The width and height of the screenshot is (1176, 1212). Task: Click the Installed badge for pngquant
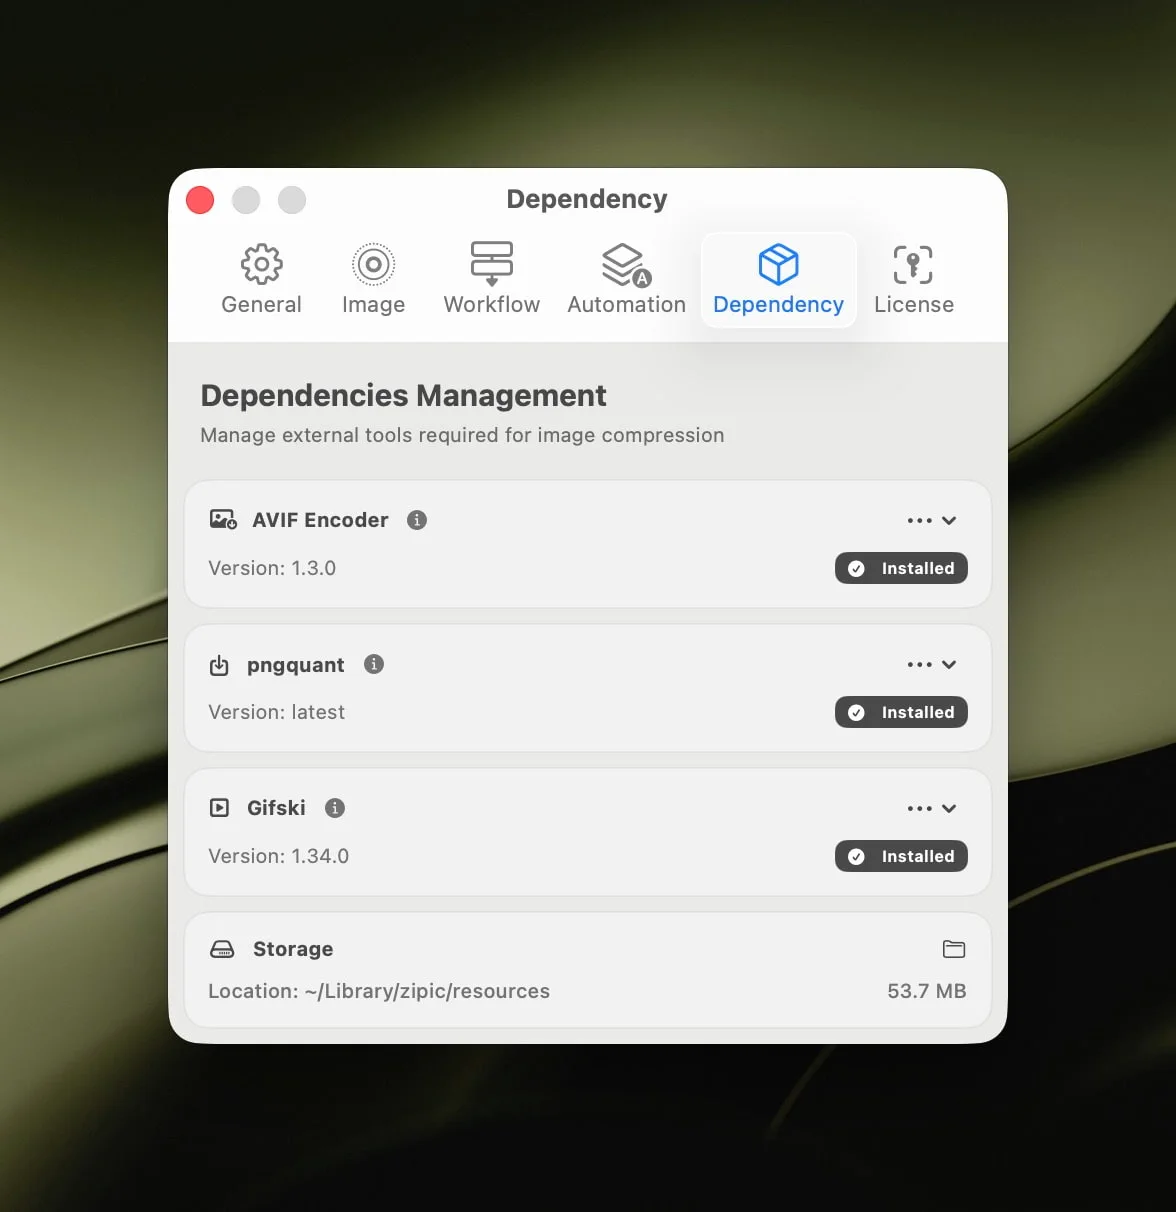point(901,712)
